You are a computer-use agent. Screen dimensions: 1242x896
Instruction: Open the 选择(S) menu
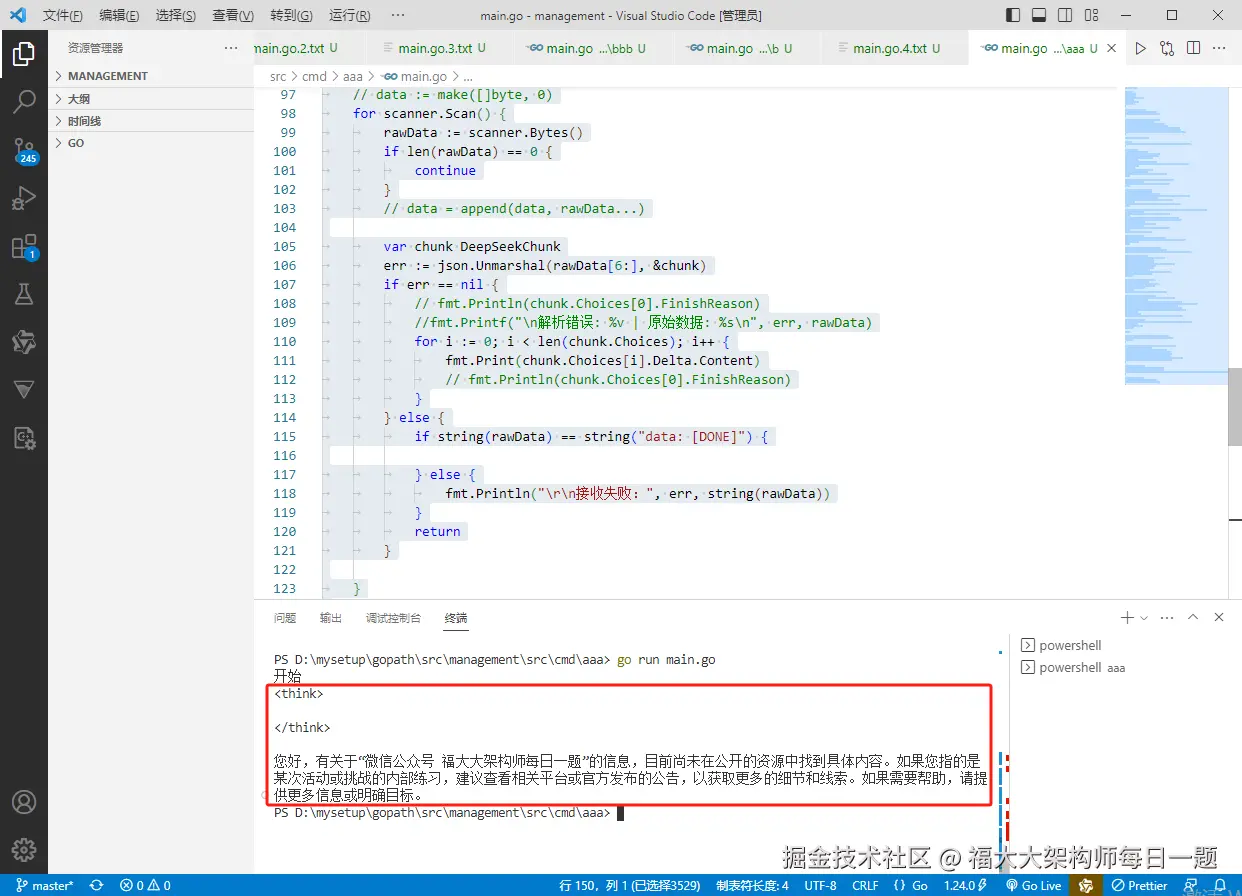[x=176, y=15]
